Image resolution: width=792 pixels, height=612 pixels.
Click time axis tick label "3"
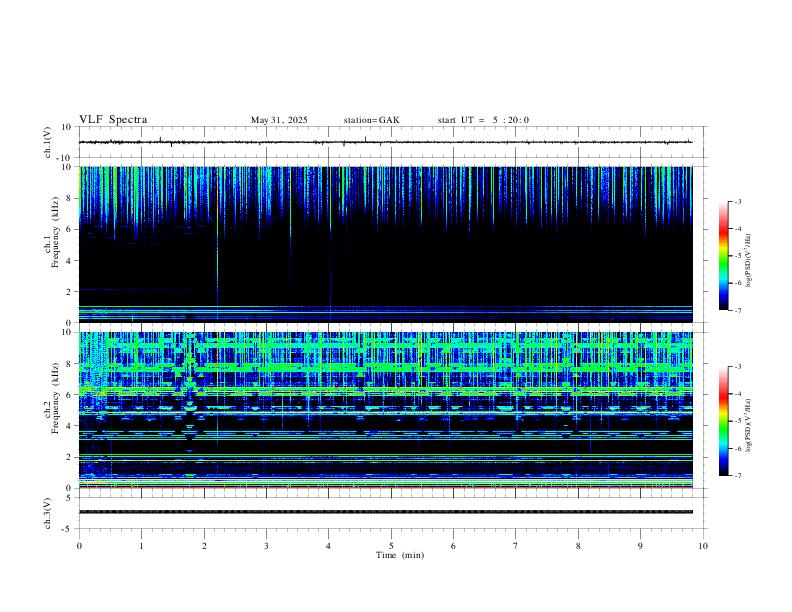(x=266, y=546)
